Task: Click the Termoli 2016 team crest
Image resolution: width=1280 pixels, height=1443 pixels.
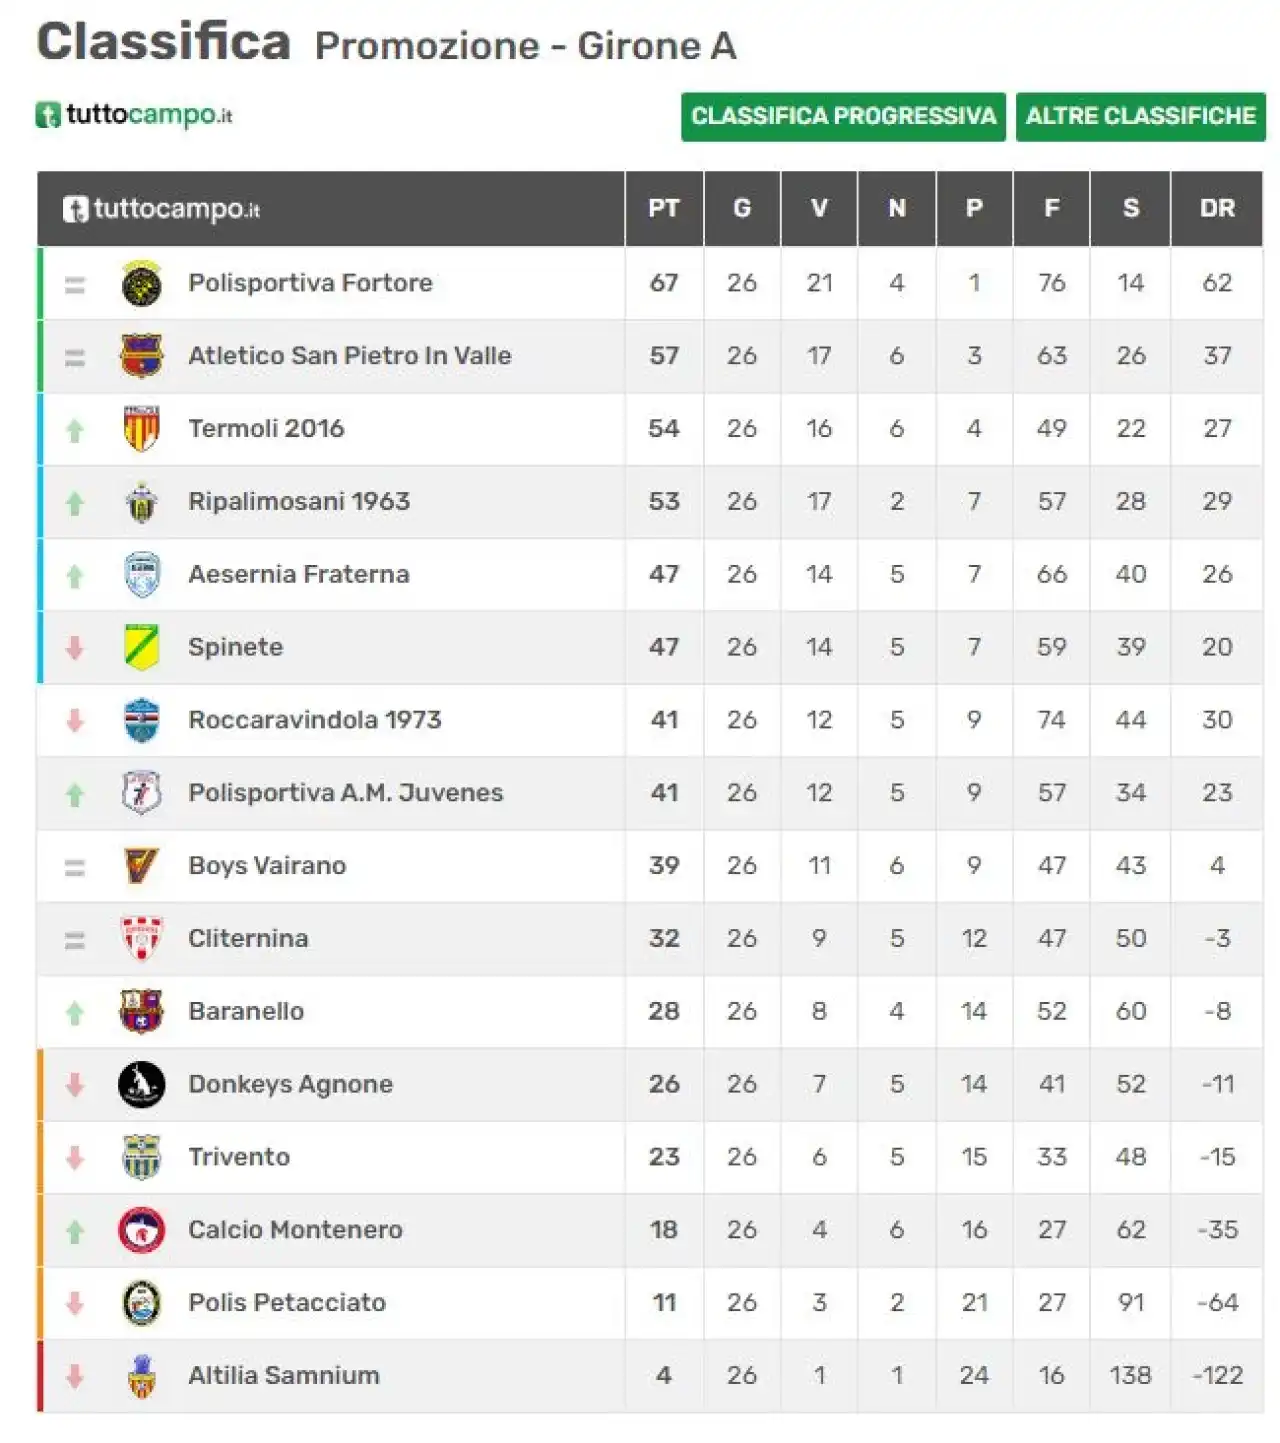Action: click(x=141, y=429)
